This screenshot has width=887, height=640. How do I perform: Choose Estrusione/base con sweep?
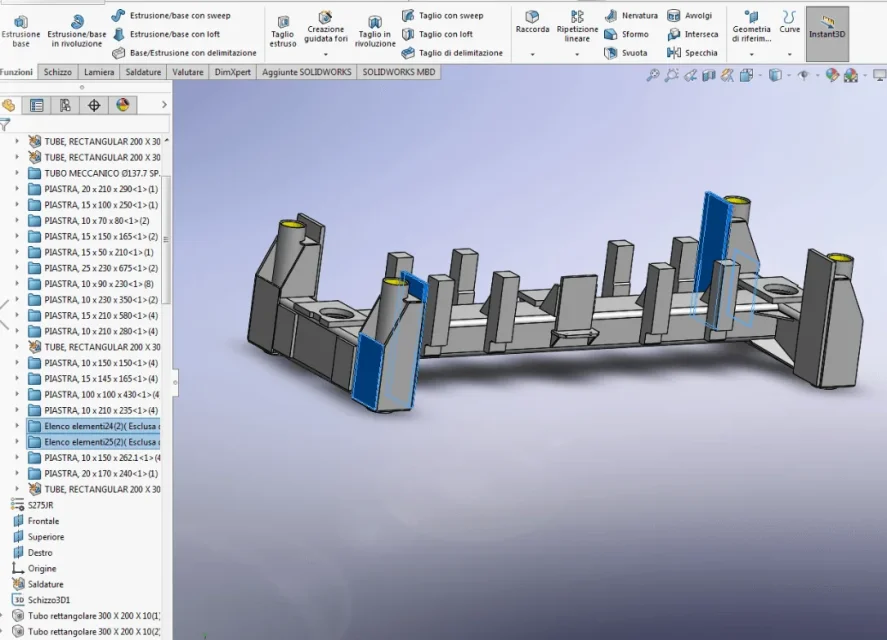[x=171, y=16]
